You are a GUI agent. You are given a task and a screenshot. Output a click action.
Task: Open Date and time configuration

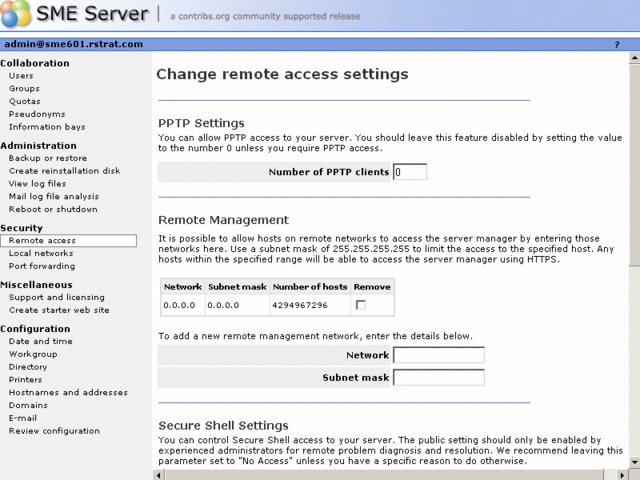coord(41,341)
